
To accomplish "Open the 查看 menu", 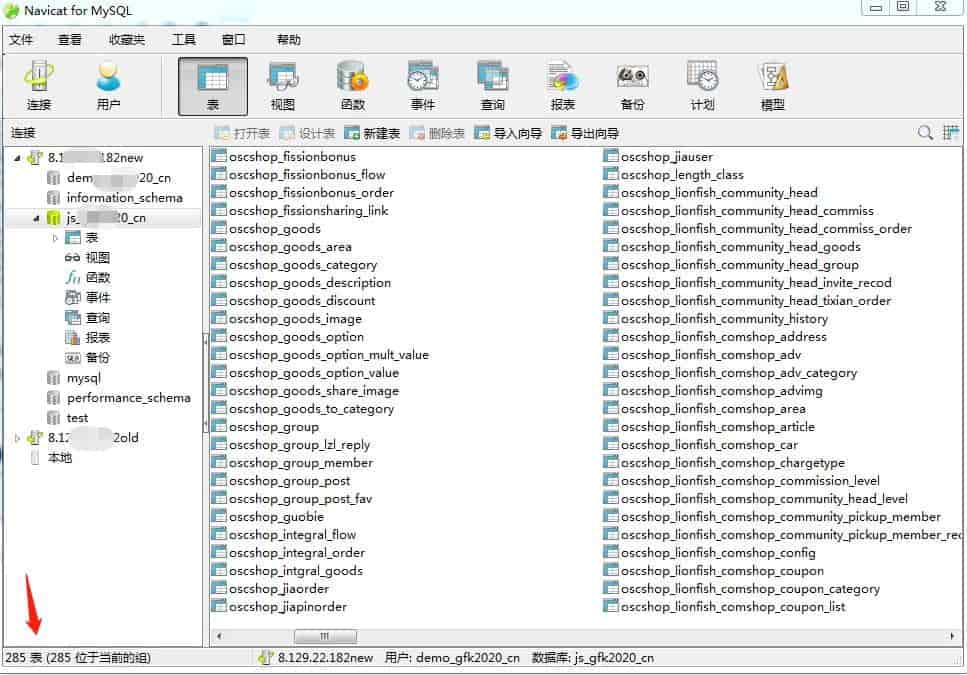I will pos(70,40).
